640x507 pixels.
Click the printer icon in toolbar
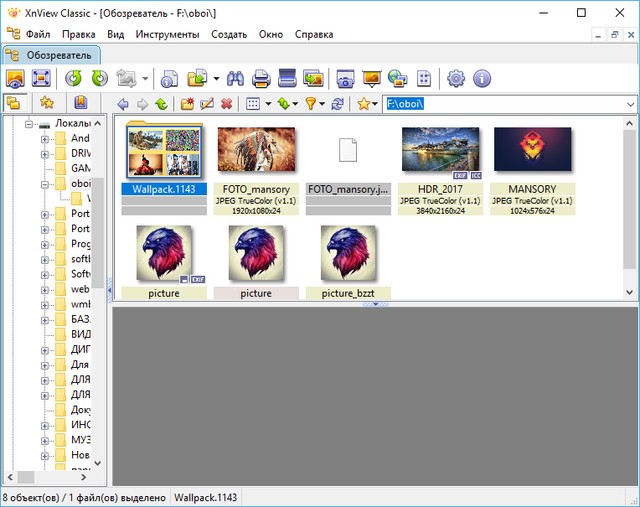[x=262, y=78]
